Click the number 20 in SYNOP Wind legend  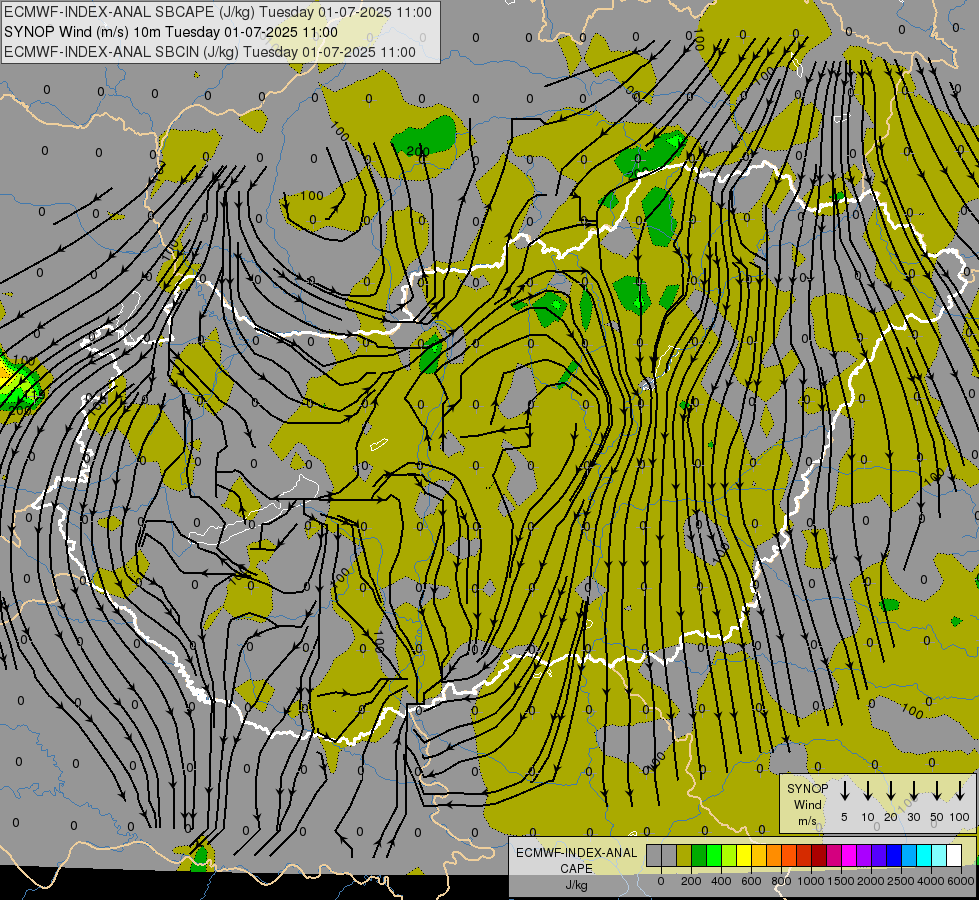tap(890, 817)
